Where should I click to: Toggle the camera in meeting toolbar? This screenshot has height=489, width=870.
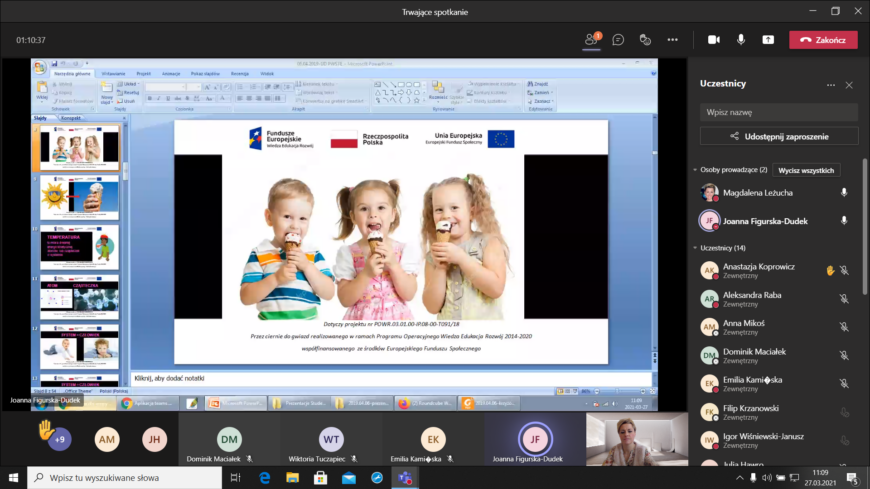click(x=714, y=40)
